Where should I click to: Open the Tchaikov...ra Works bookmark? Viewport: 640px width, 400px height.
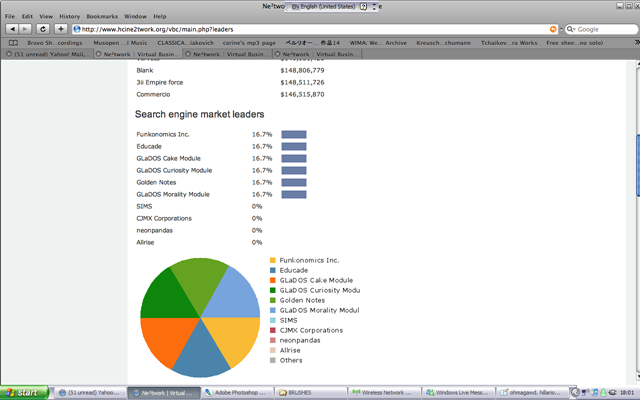[x=509, y=43]
